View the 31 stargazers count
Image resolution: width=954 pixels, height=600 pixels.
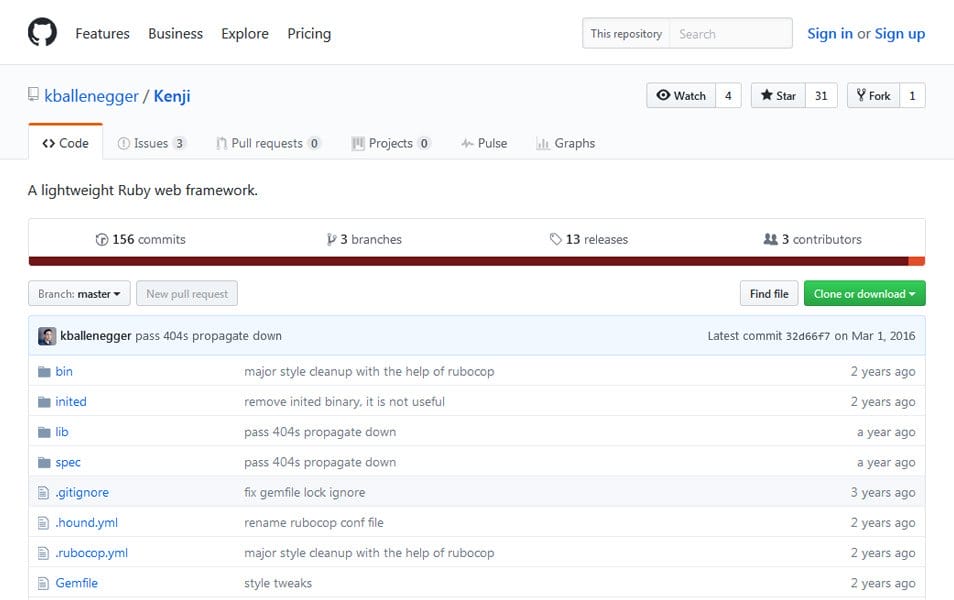click(821, 96)
